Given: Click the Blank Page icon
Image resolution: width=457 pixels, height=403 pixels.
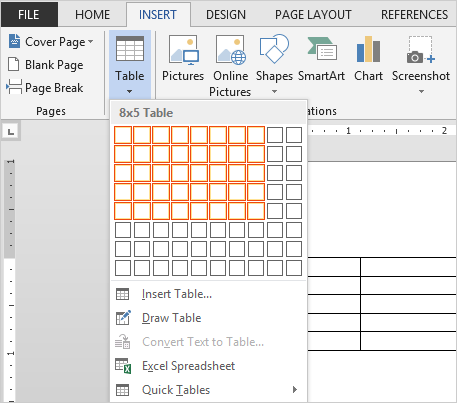Looking at the screenshot, I should (x=13, y=64).
